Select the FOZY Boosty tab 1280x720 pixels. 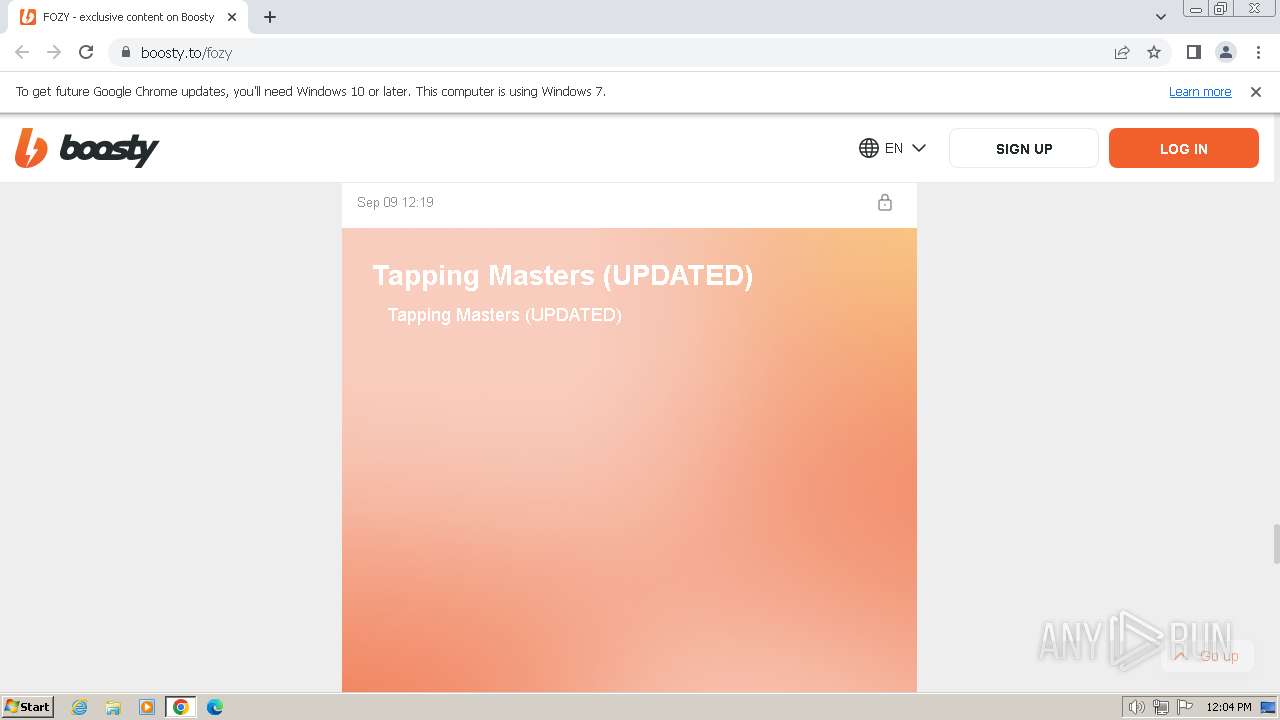[128, 17]
